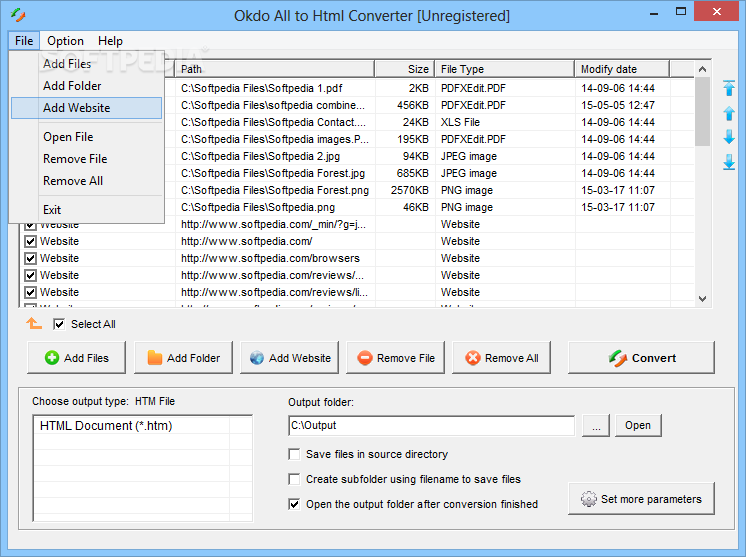Move selected file up one position
746x557 pixels.
click(x=729, y=114)
